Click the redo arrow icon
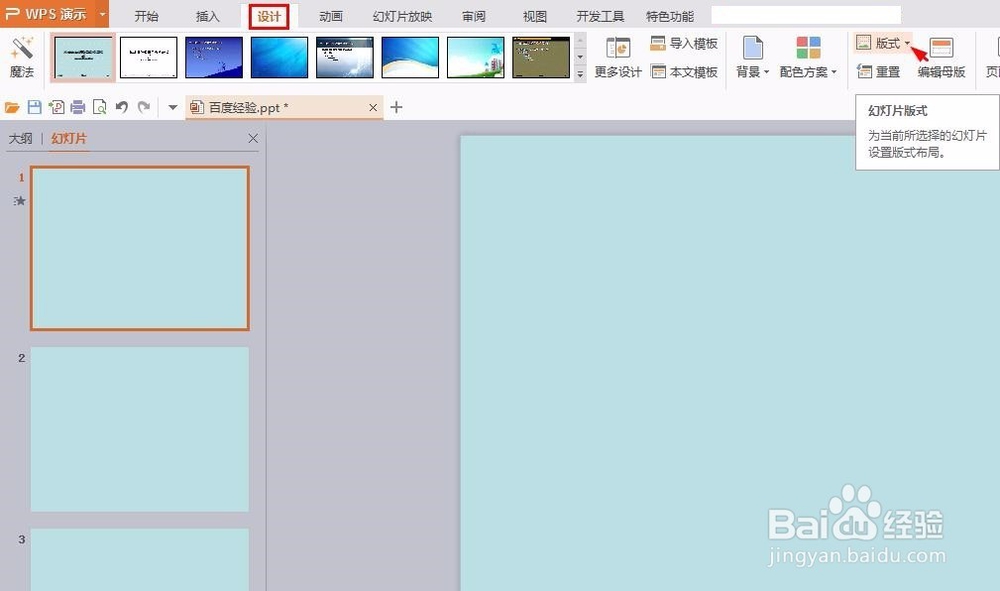Image resolution: width=1000 pixels, height=591 pixels. coord(144,107)
